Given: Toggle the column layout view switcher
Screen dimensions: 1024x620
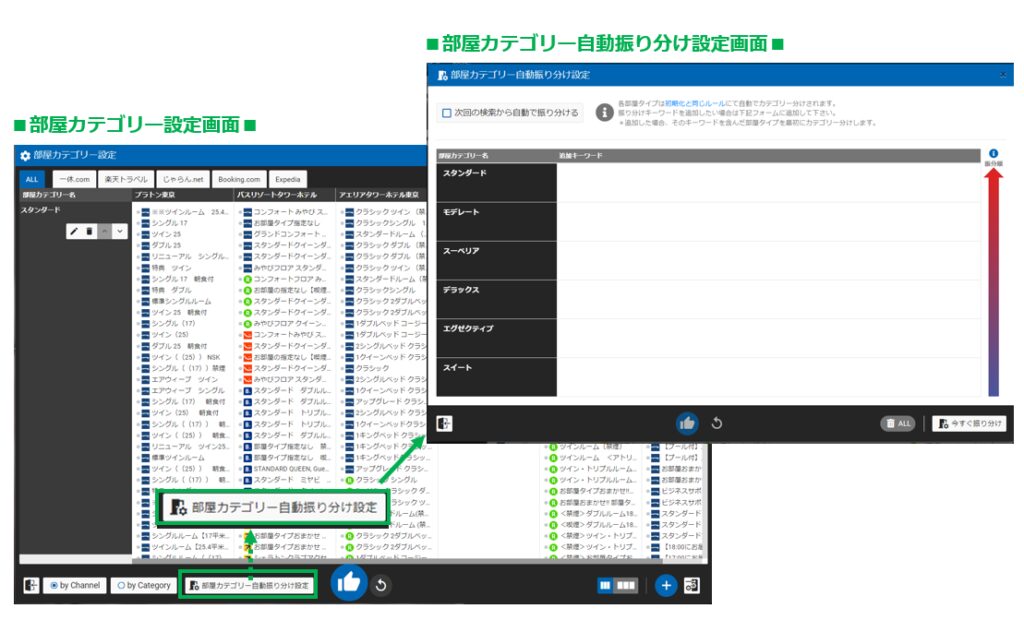Looking at the screenshot, I should [x=617, y=585].
